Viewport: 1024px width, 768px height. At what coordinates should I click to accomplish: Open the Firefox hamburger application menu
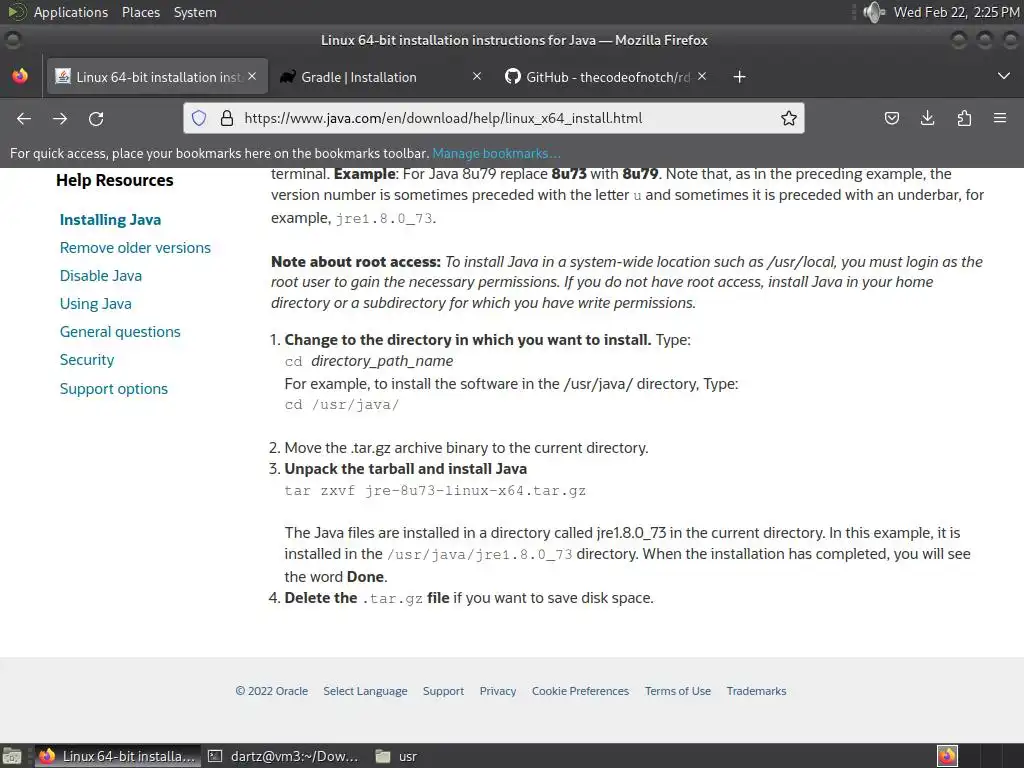1000,118
